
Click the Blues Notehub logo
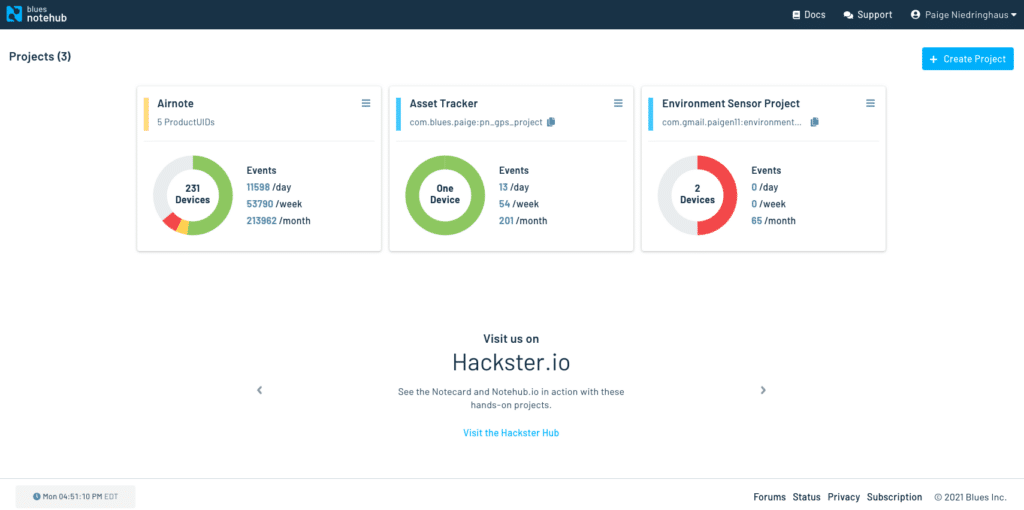point(34,14)
